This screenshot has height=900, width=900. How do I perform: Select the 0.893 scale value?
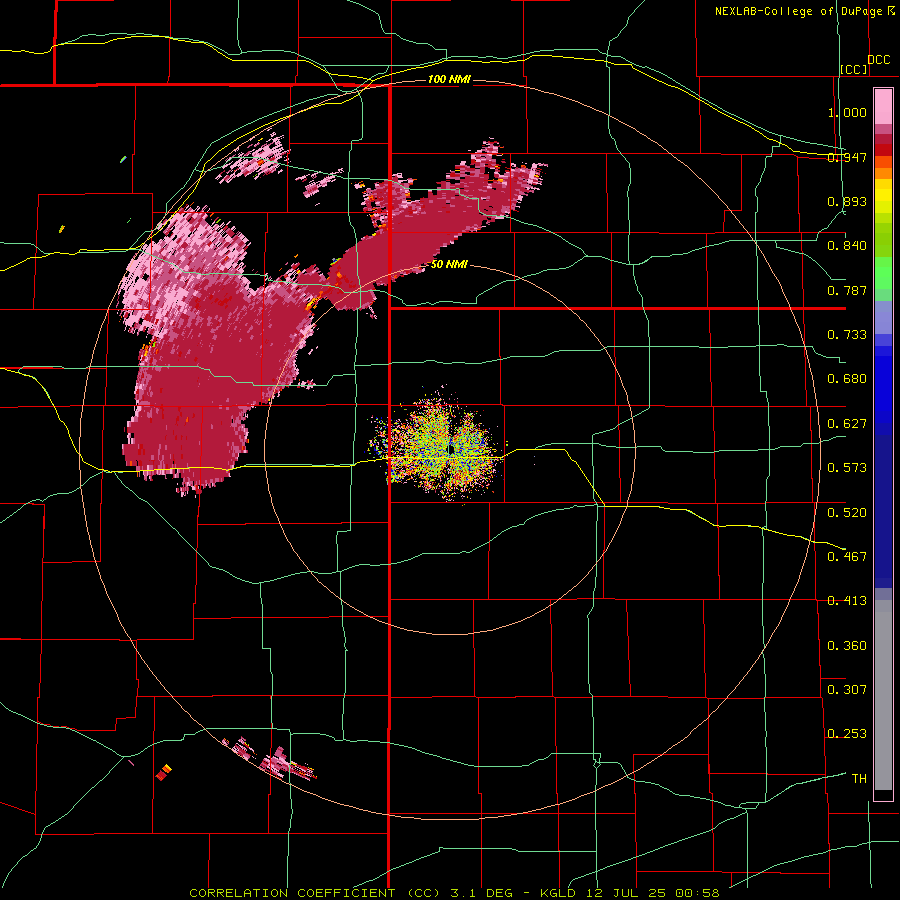click(x=847, y=201)
